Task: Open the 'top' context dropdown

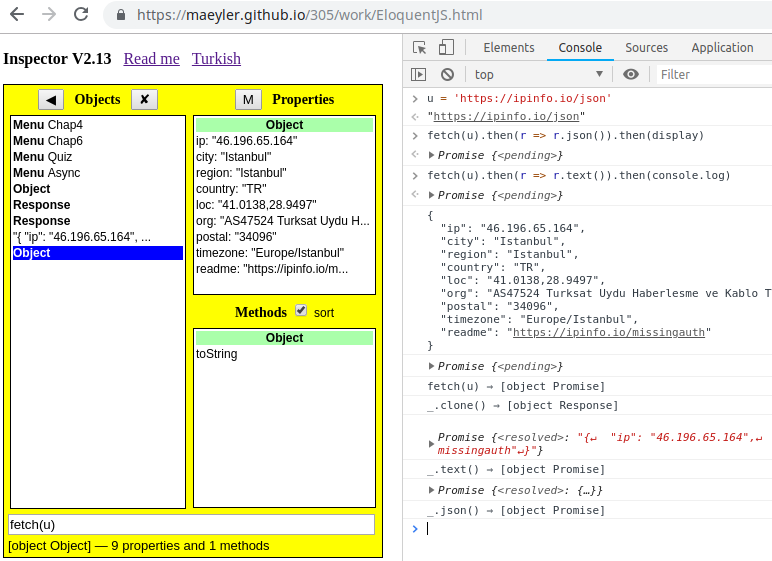Action: (x=539, y=74)
